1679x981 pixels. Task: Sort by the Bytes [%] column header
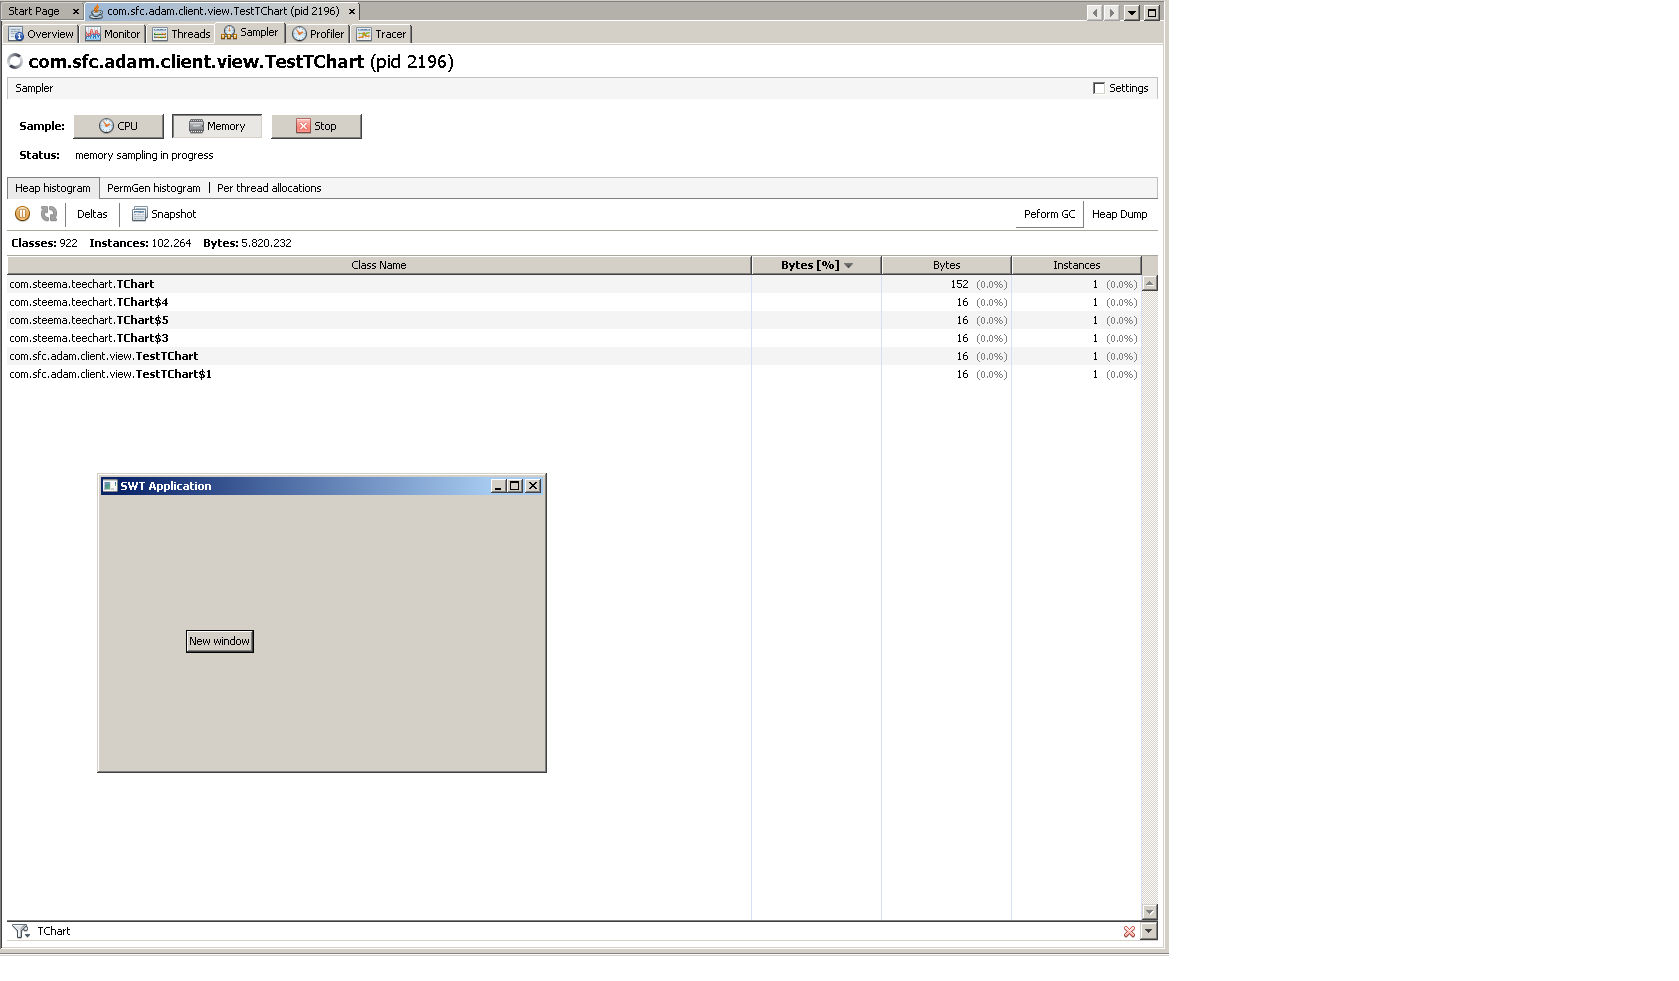click(x=816, y=265)
